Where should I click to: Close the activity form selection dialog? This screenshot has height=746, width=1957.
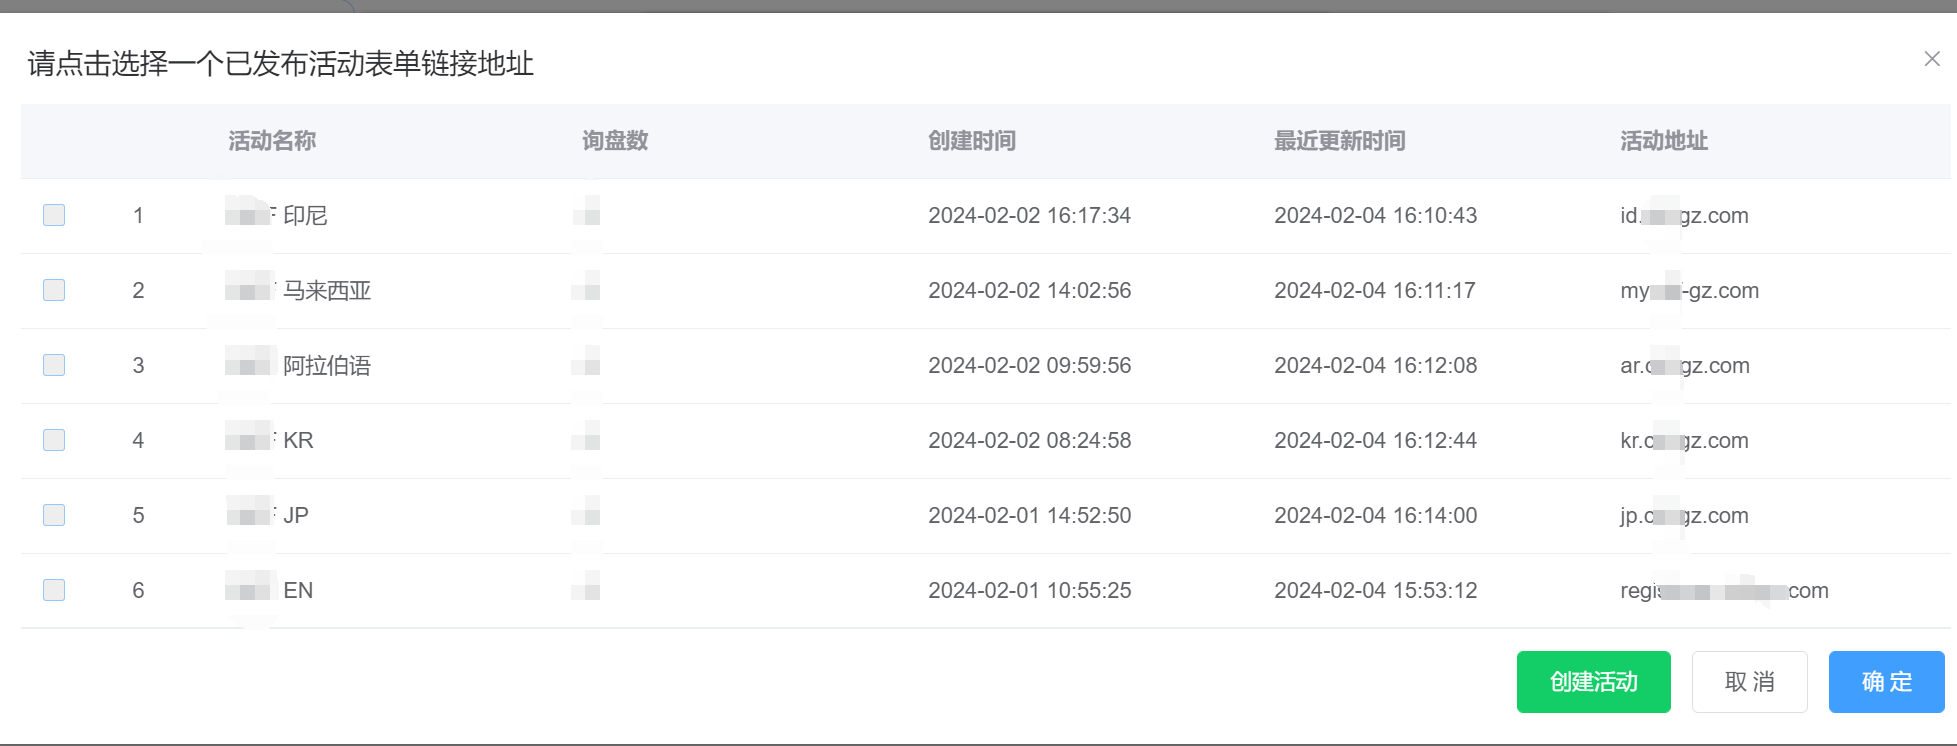[x=1931, y=59]
